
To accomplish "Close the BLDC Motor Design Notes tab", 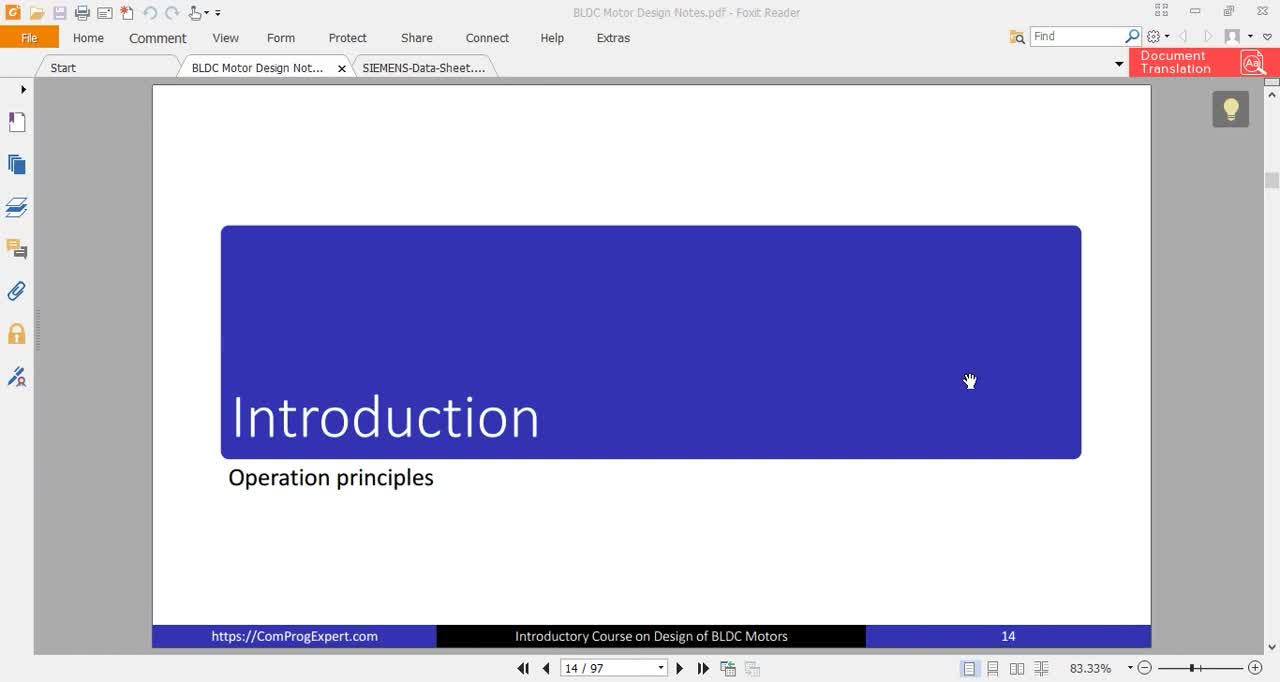I will (342, 69).
